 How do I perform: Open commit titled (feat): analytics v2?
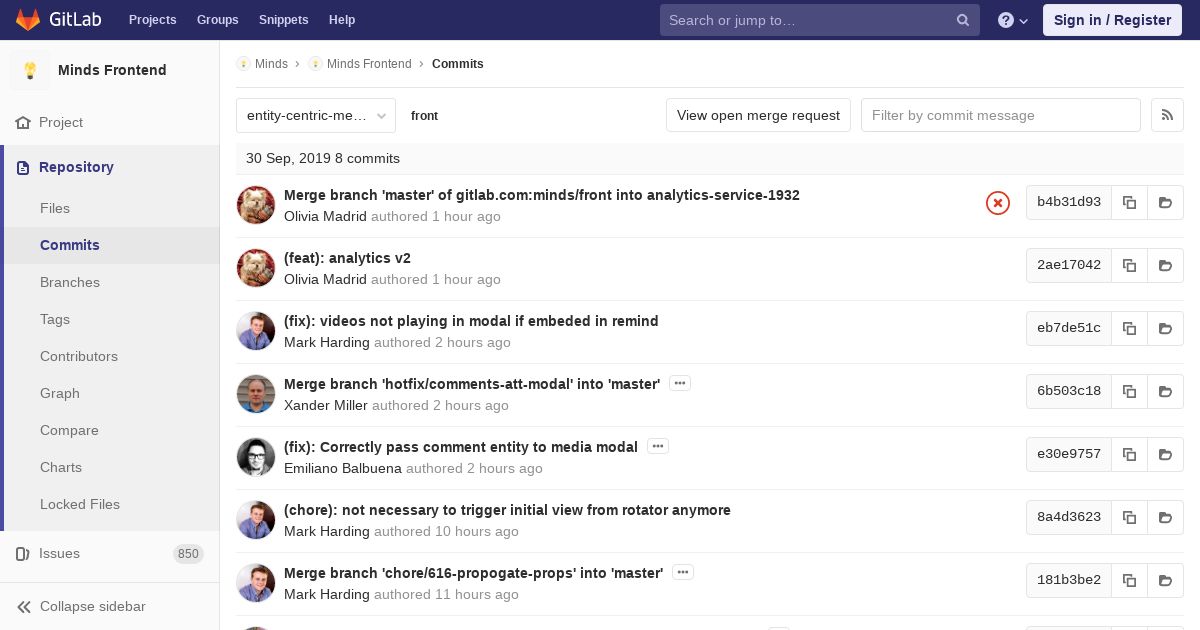point(347,258)
